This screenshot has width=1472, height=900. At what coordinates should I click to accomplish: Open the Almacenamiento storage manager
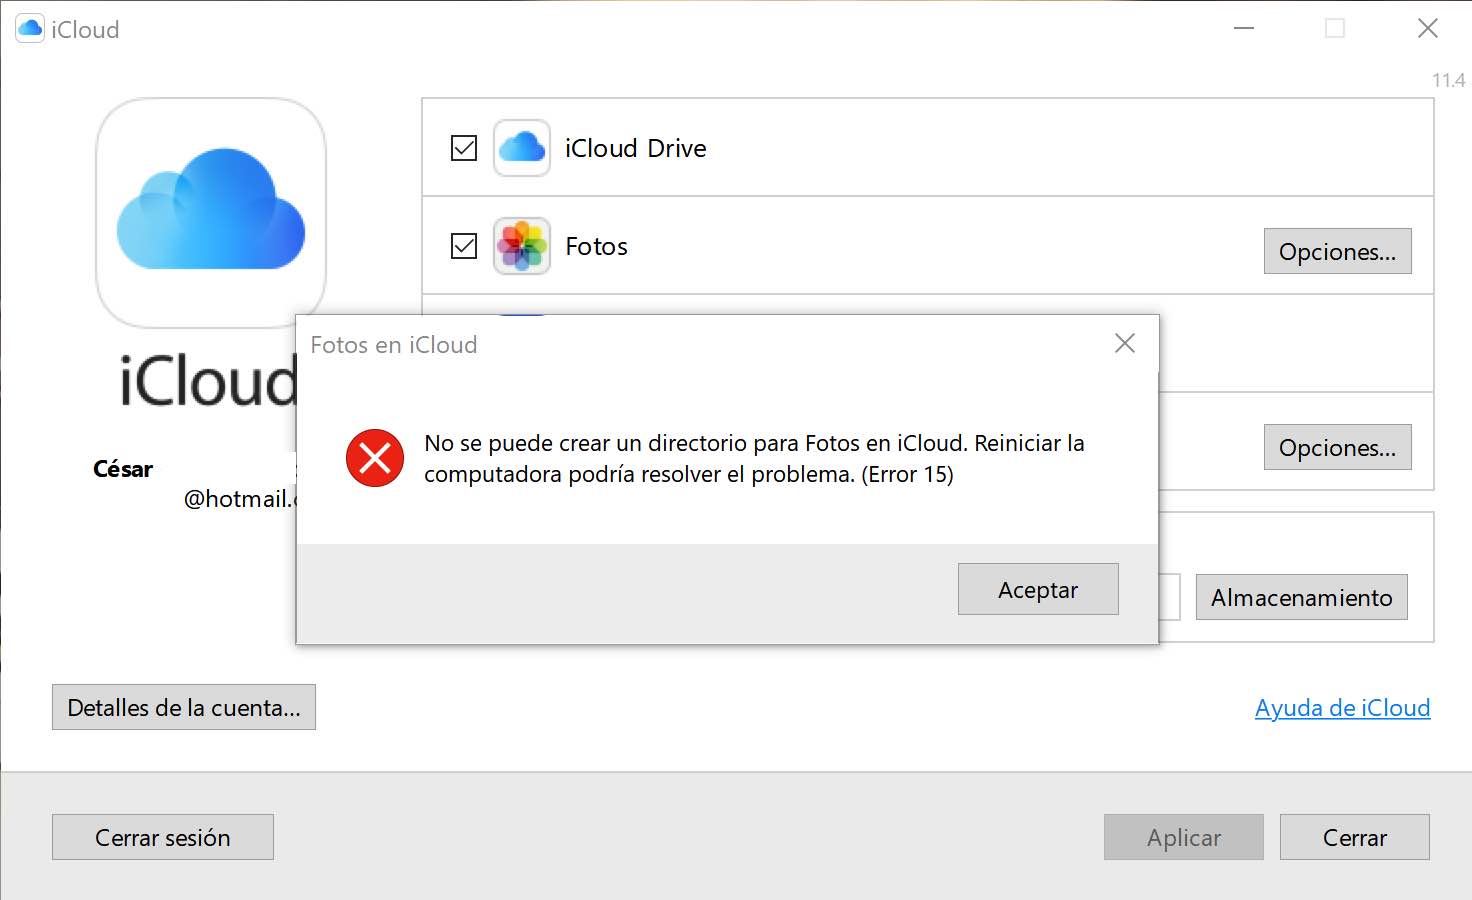pos(1301,597)
